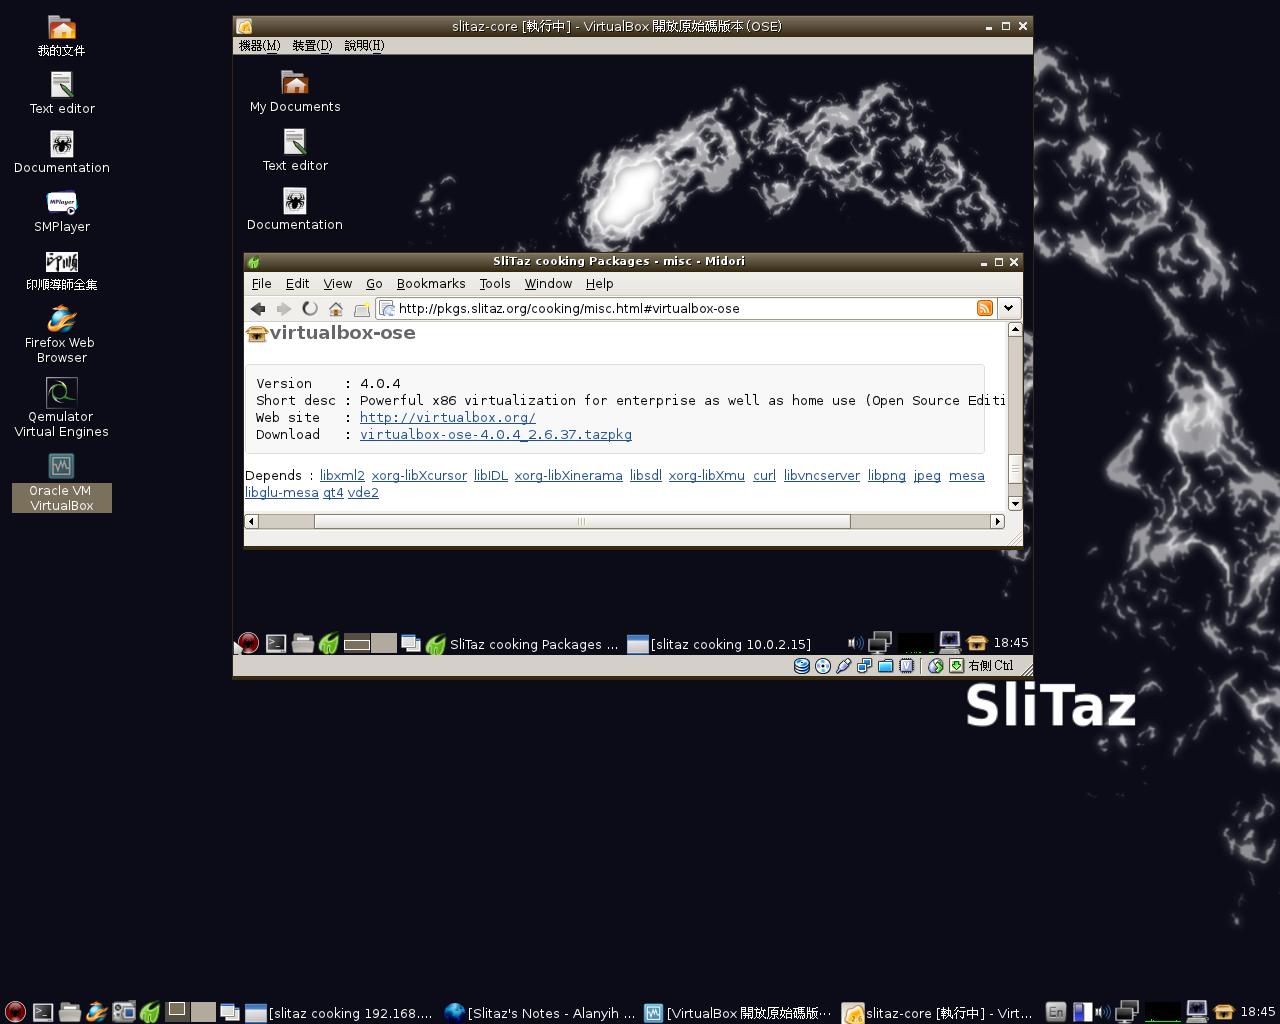Click the new tab icon beside Midori home button

(x=362, y=309)
